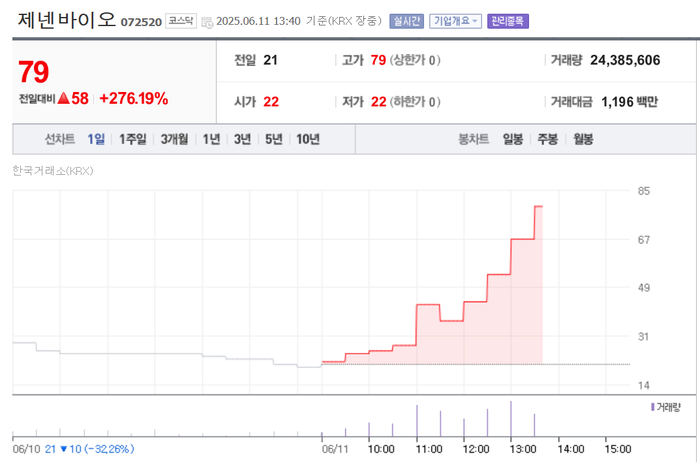Select the 5년 line chart tab

coord(274,139)
